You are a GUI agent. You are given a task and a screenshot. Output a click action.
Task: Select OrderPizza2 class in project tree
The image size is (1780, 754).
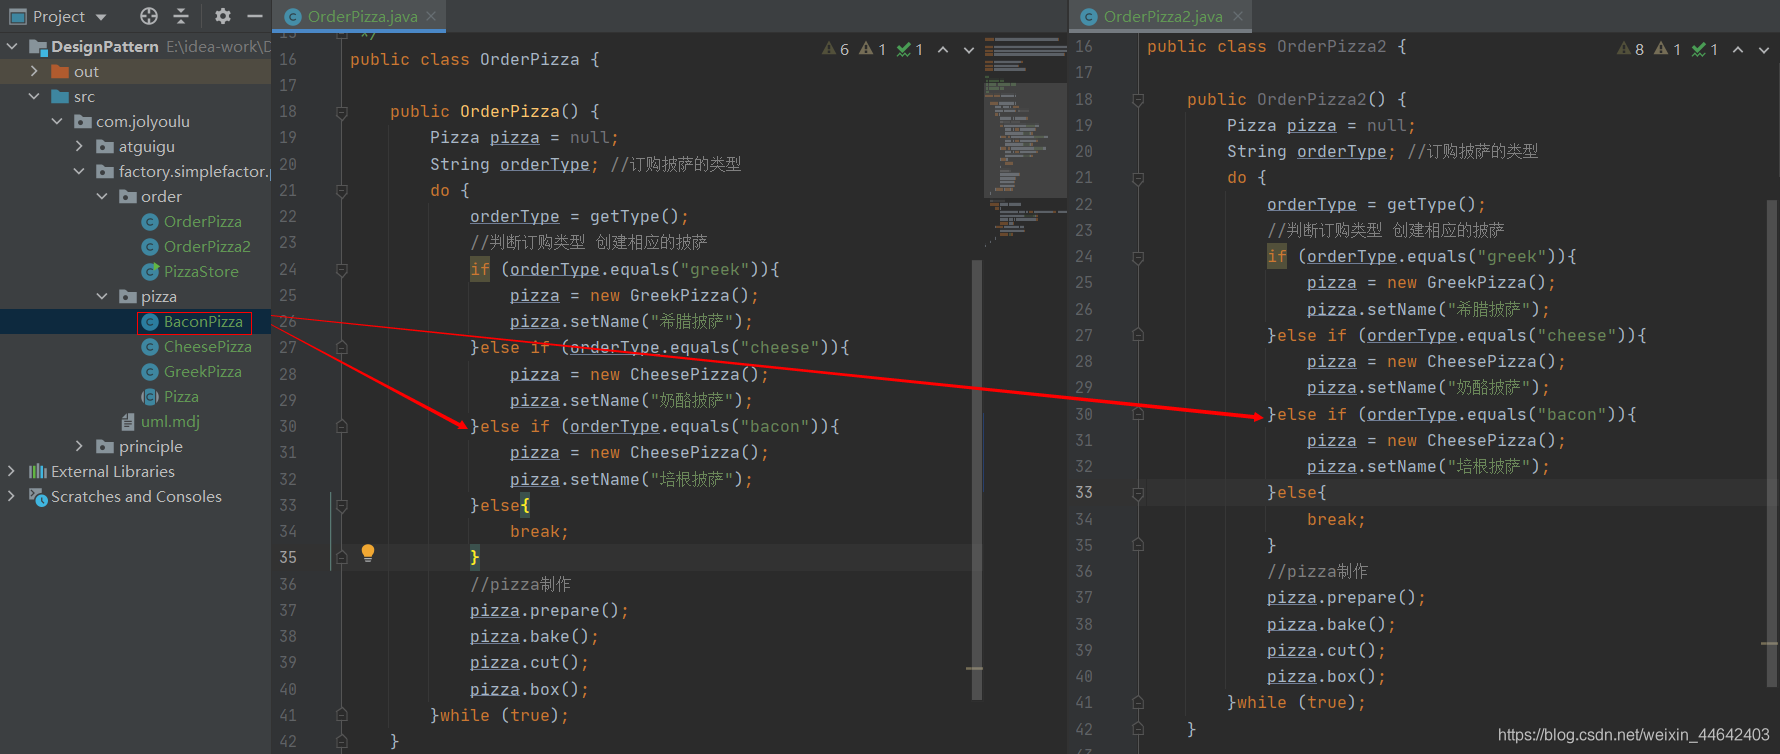click(x=207, y=246)
